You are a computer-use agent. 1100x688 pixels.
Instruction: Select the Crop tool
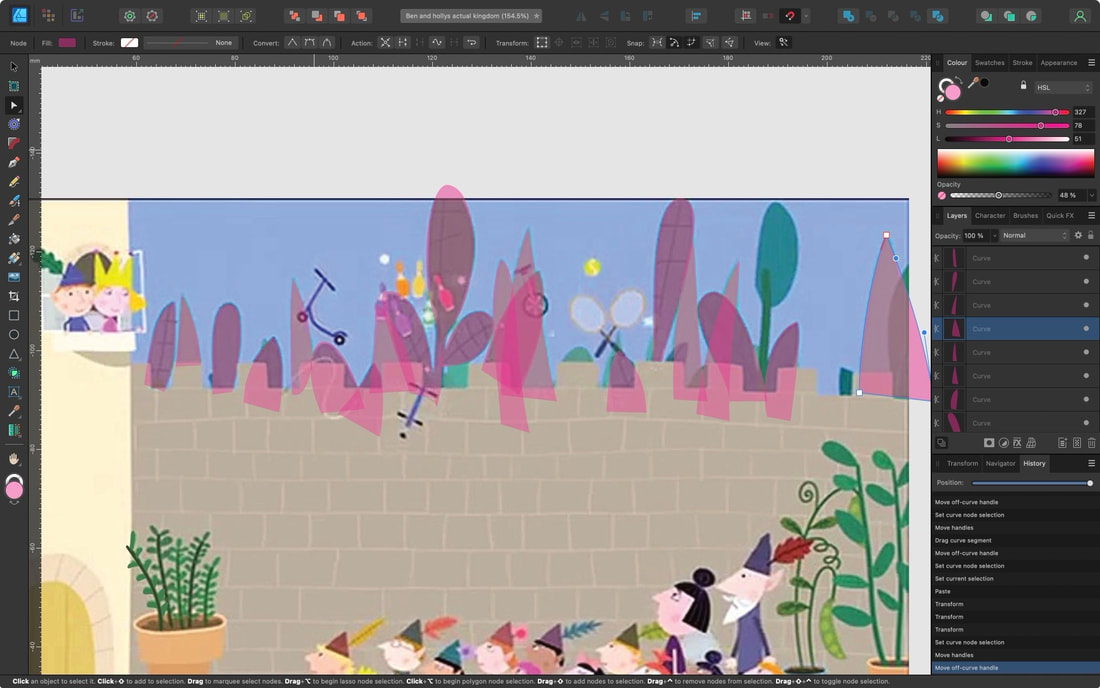(13, 296)
